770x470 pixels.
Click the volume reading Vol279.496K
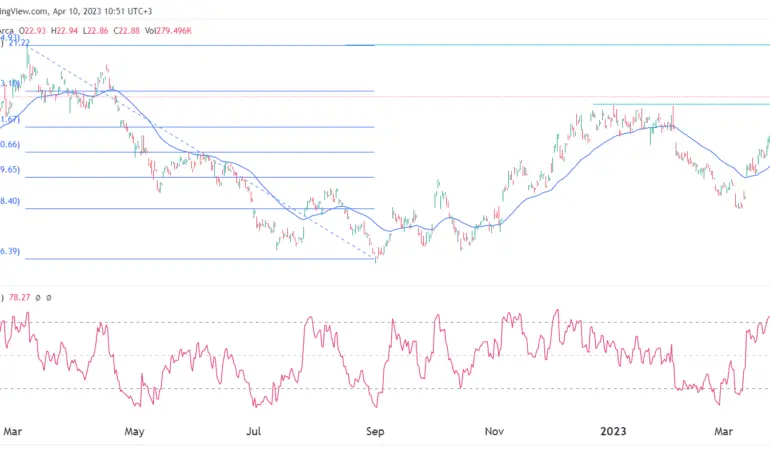(x=168, y=31)
